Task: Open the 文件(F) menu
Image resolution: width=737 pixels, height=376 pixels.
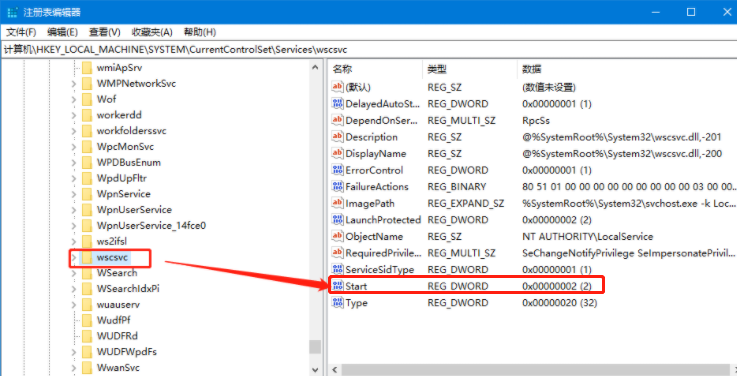Action: pos(21,32)
